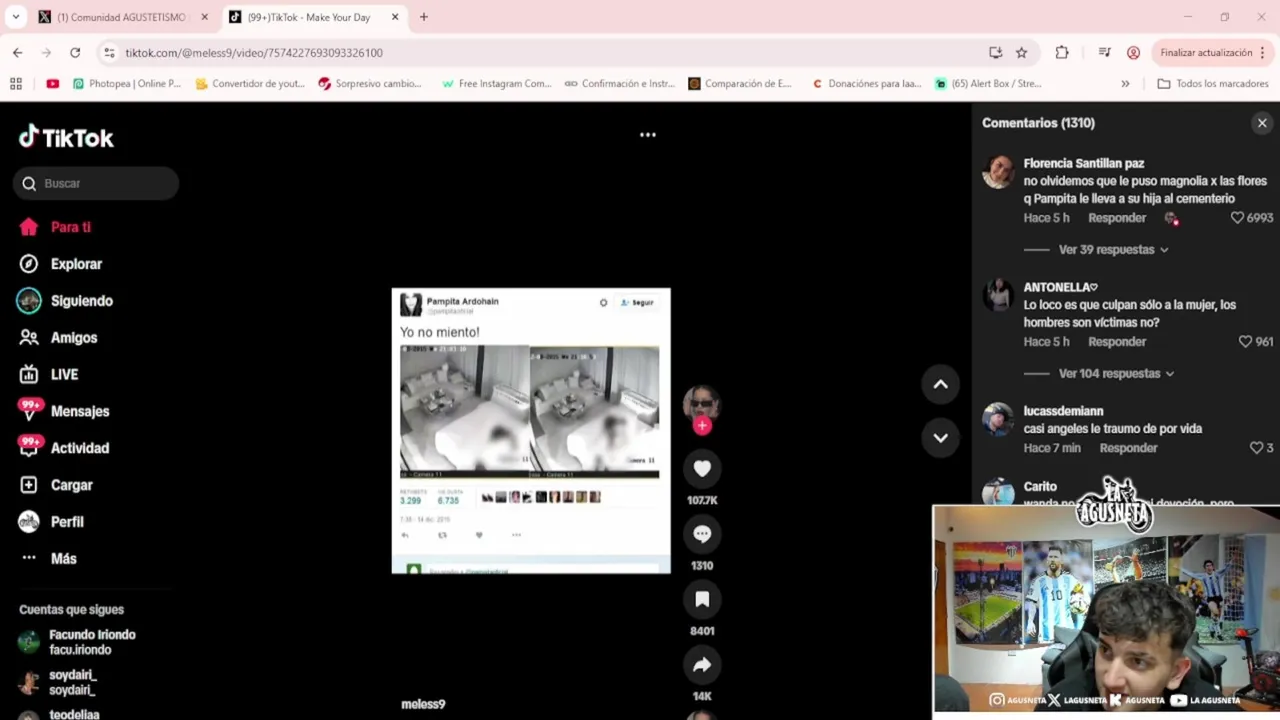The width and height of the screenshot is (1280, 720).
Task: Click the video player content
Action: (x=531, y=430)
